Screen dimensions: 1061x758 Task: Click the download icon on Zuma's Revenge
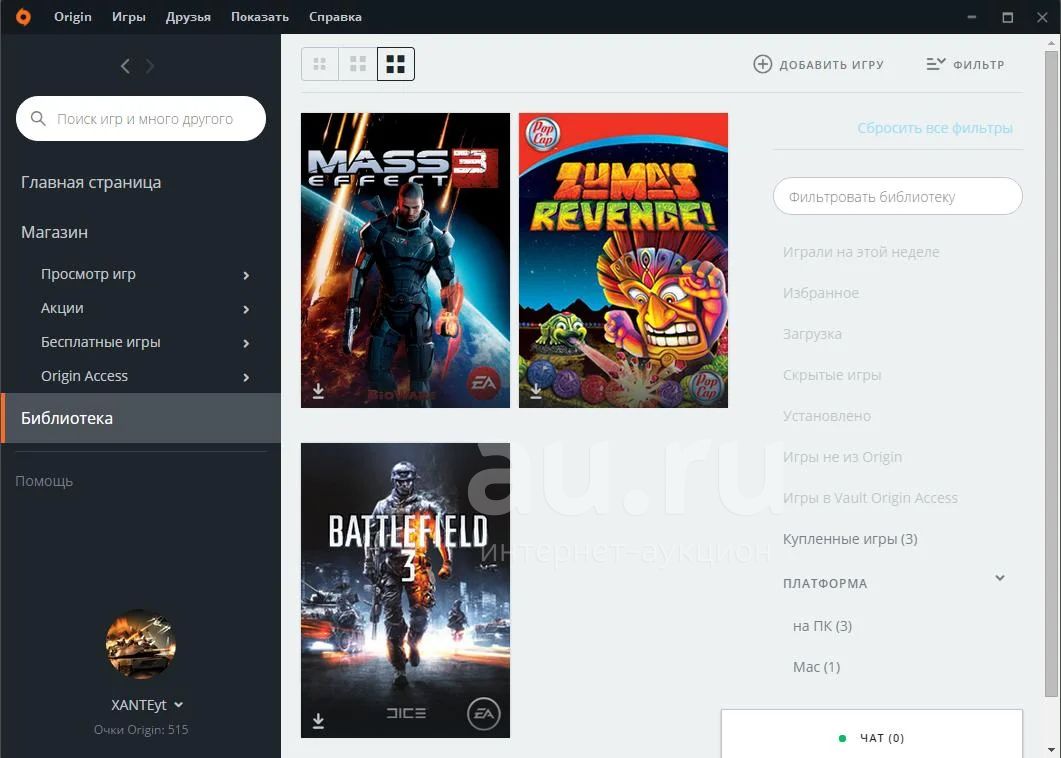[x=536, y=391]
